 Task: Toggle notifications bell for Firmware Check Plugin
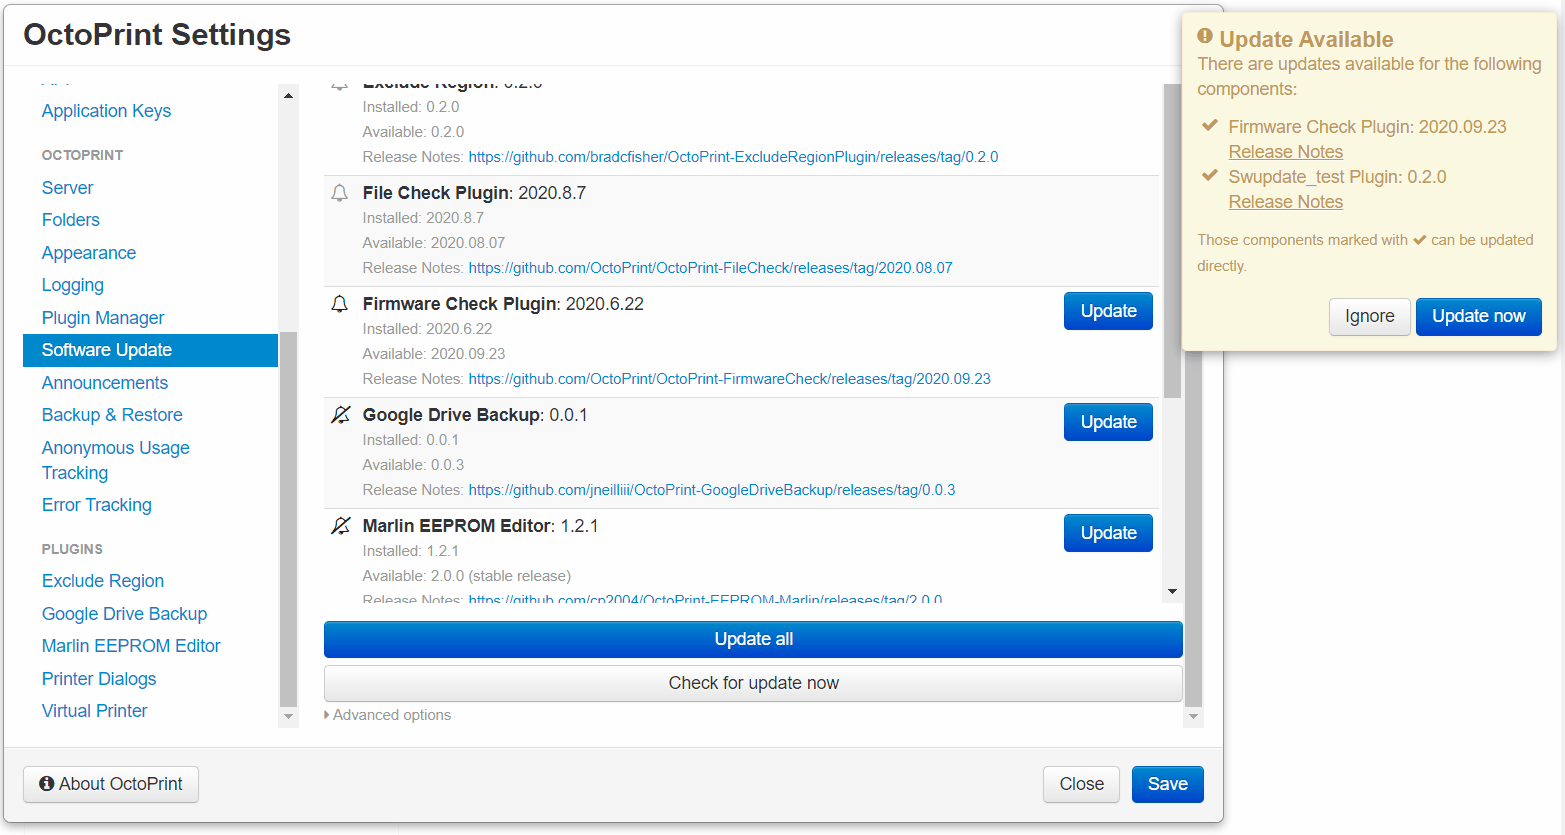pos(340,304)
